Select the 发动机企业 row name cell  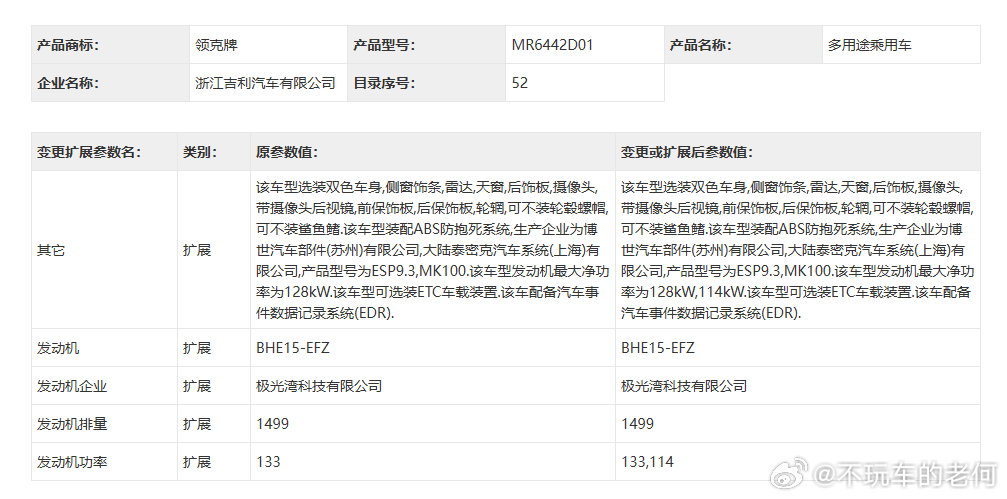coord(105,386)
